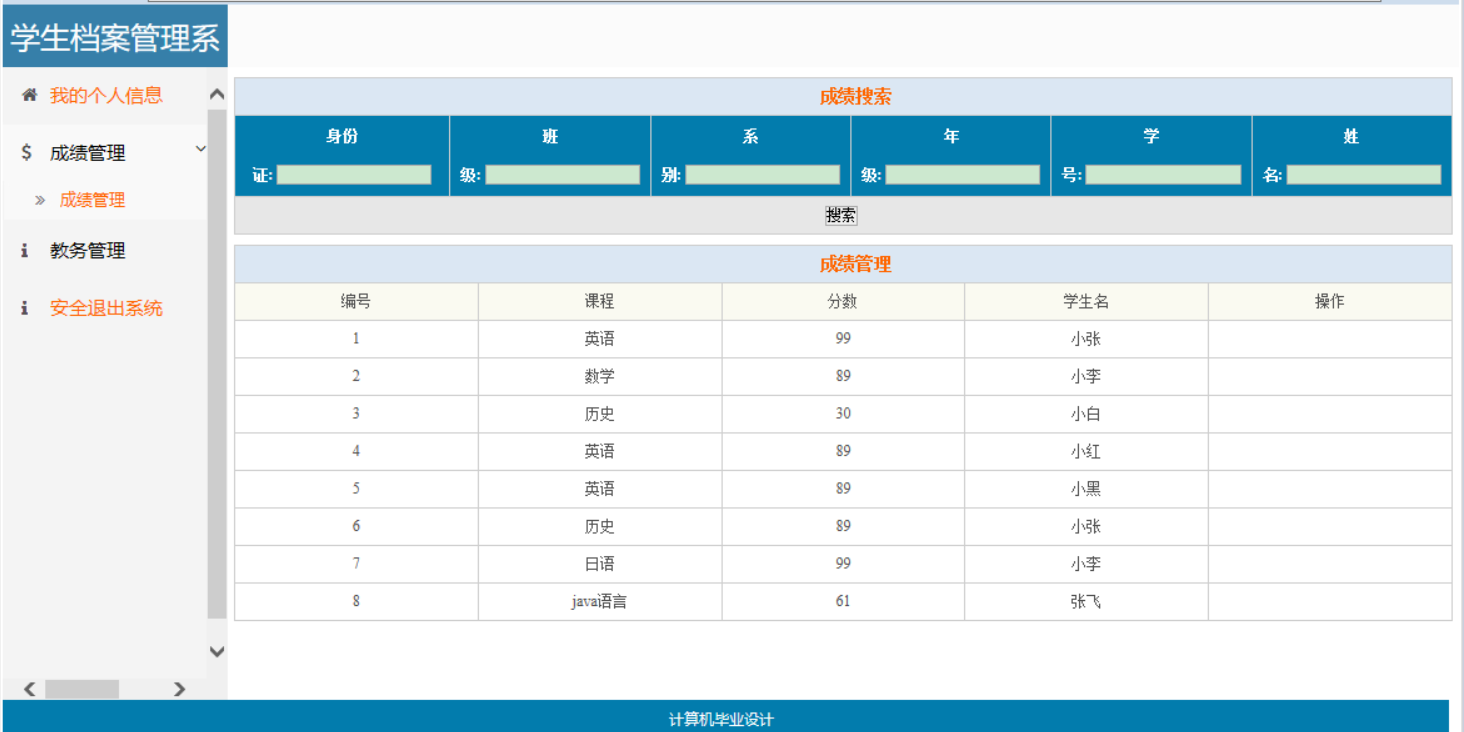Select 历史 in row 3
The image size is (1464, 732).
coord(600,414)
